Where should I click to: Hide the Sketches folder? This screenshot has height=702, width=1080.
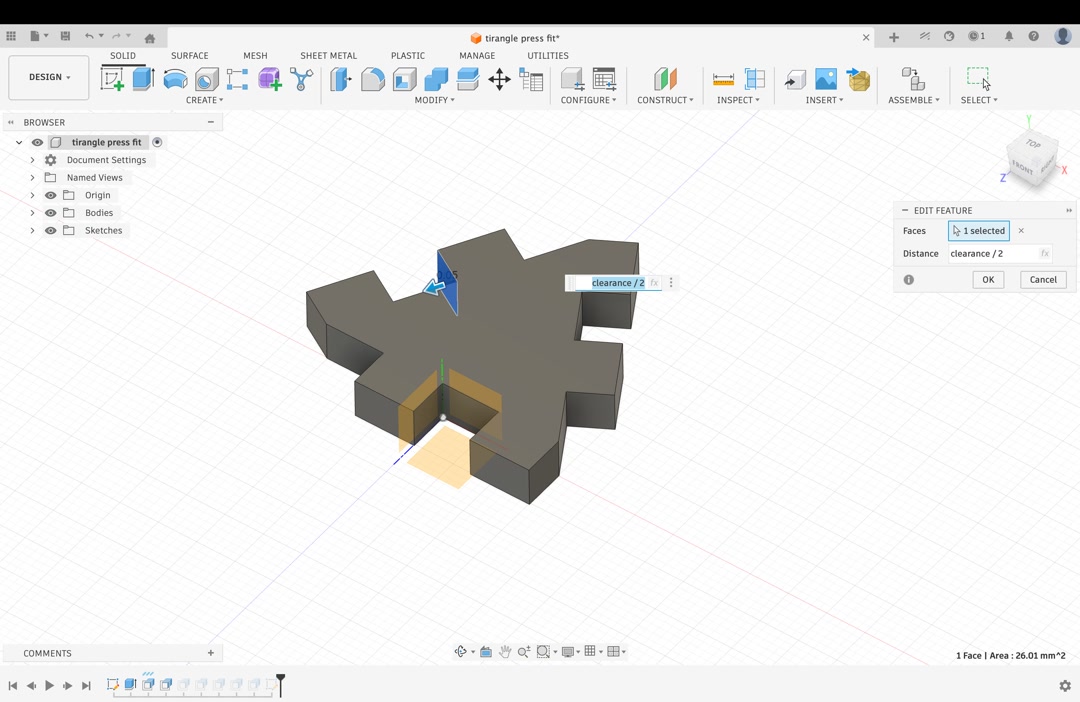50,230
